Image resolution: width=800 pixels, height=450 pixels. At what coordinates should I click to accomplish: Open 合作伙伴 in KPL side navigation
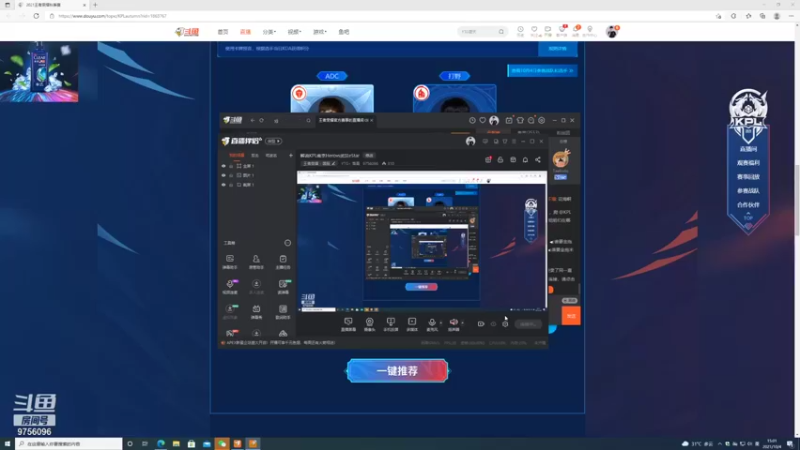pyautogui.click(x=748, y=205)
